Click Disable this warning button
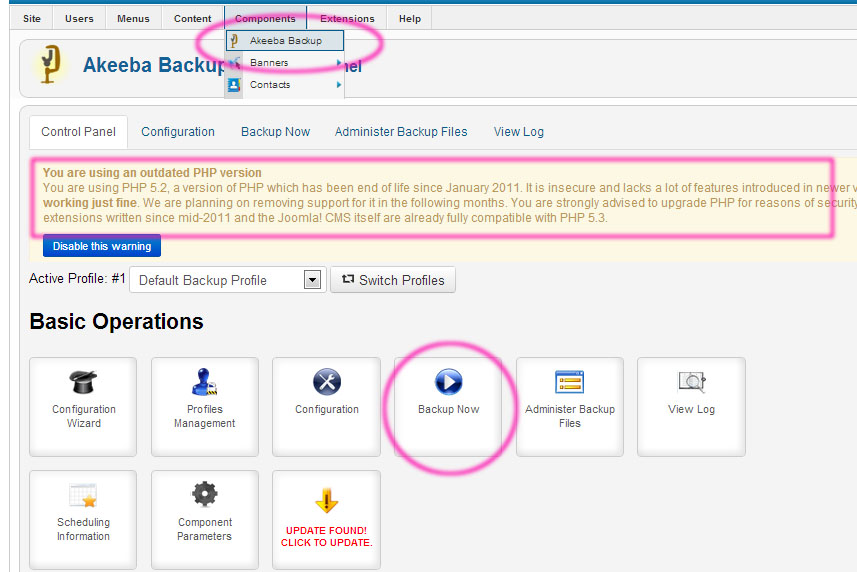The height and width of the screenshot is (572, 857). click(x=102, y=246)
